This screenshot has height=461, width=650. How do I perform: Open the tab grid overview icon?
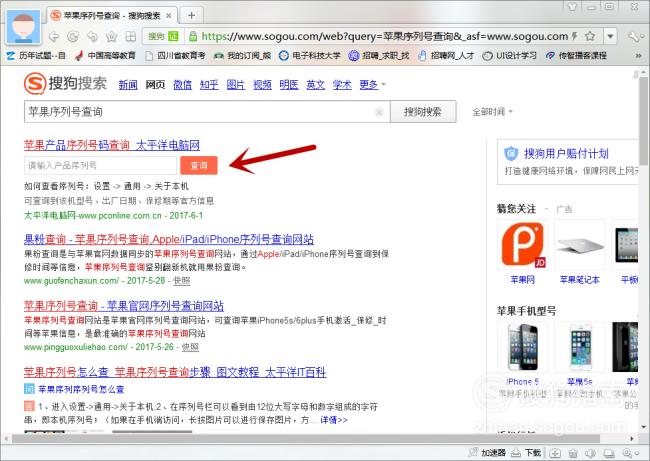131,37
